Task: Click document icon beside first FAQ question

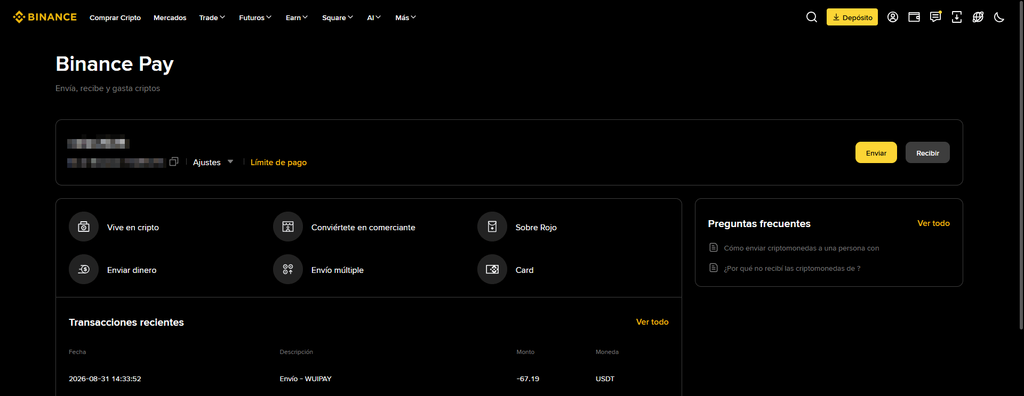Action: point(713,248)
